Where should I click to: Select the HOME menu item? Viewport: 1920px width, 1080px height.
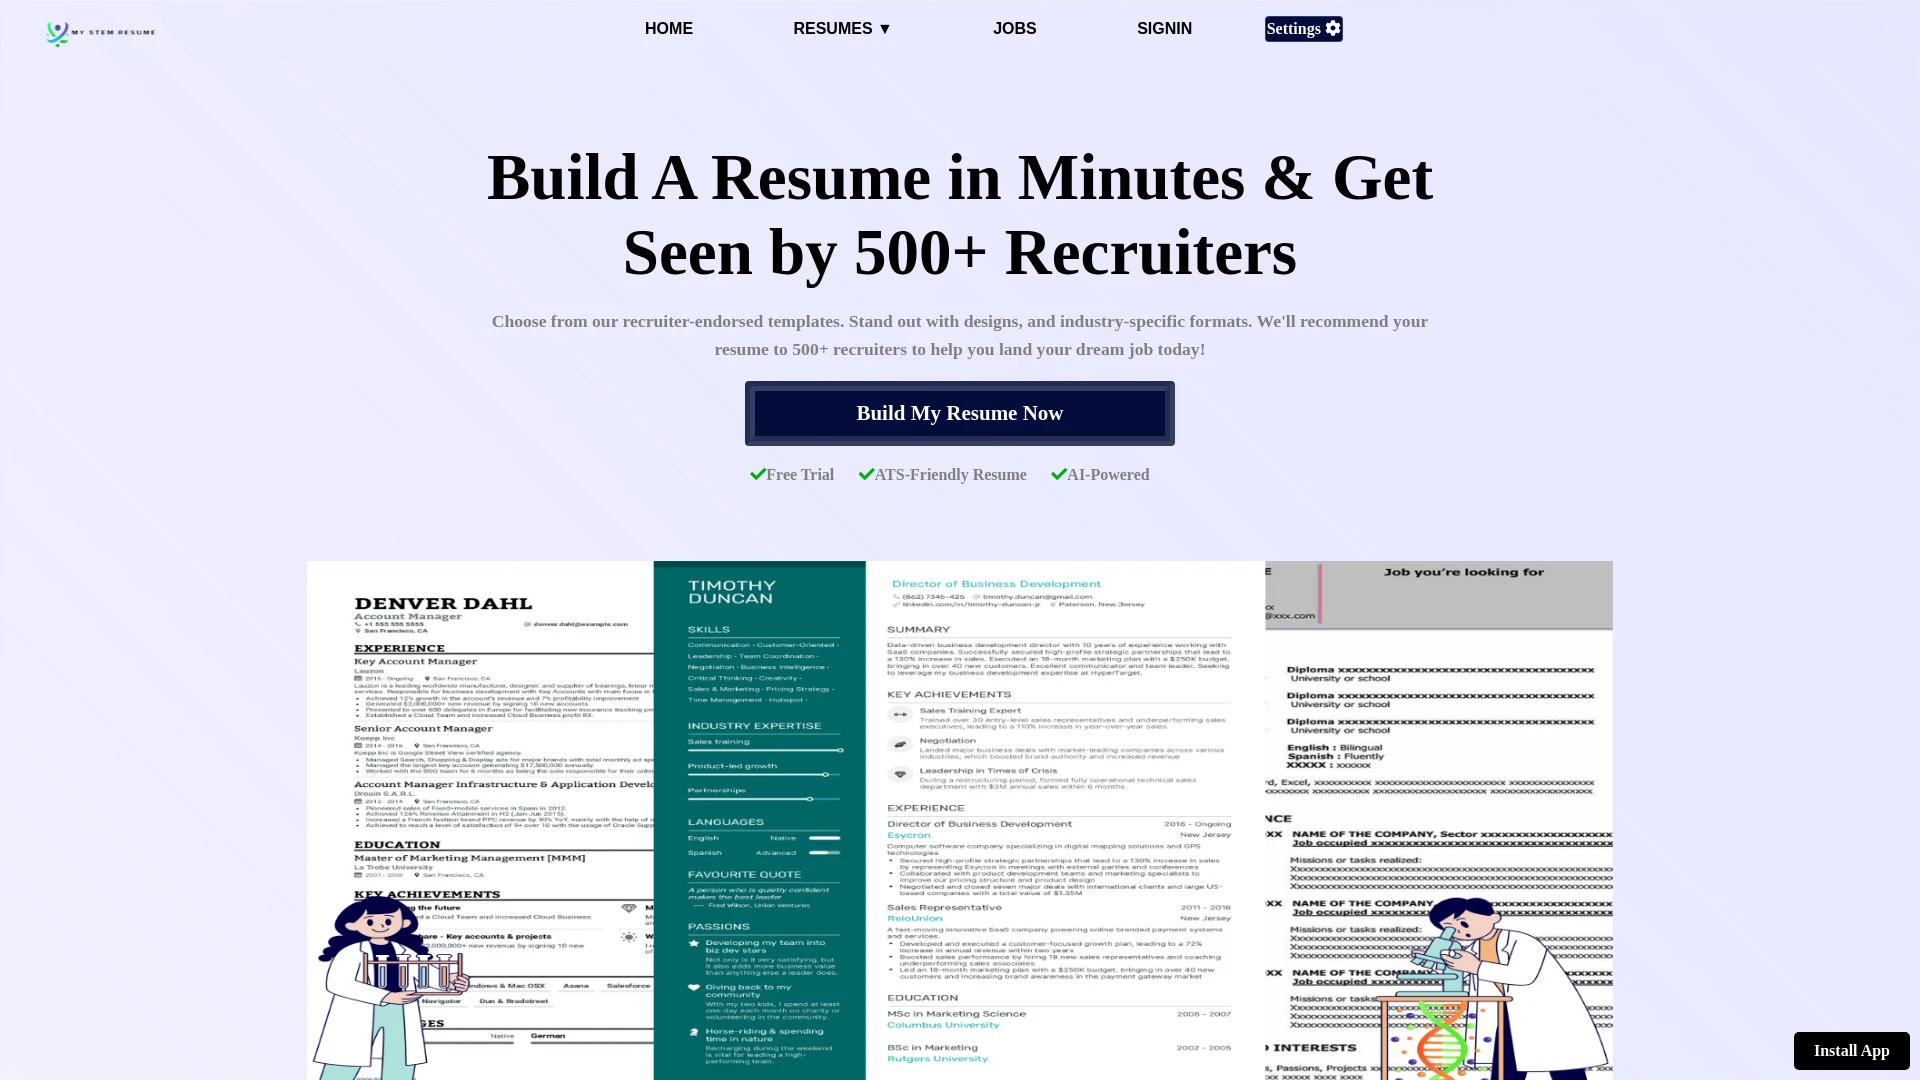(x=669, y=28)
